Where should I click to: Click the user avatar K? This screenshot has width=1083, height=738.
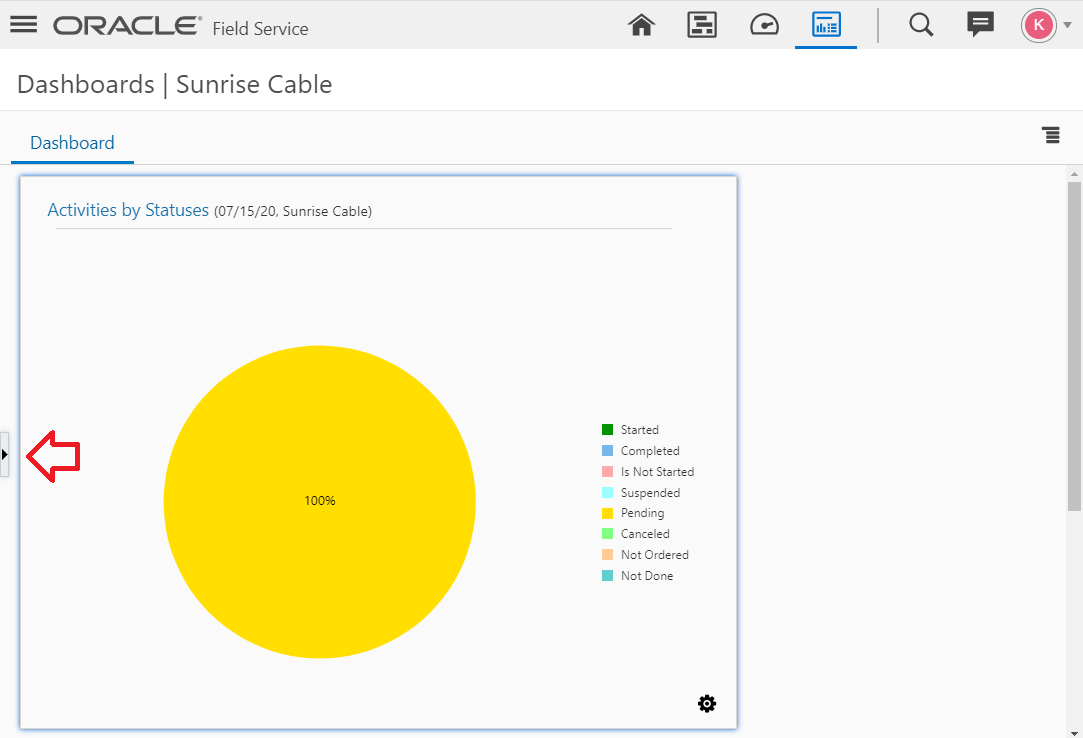coord(1039,25)
